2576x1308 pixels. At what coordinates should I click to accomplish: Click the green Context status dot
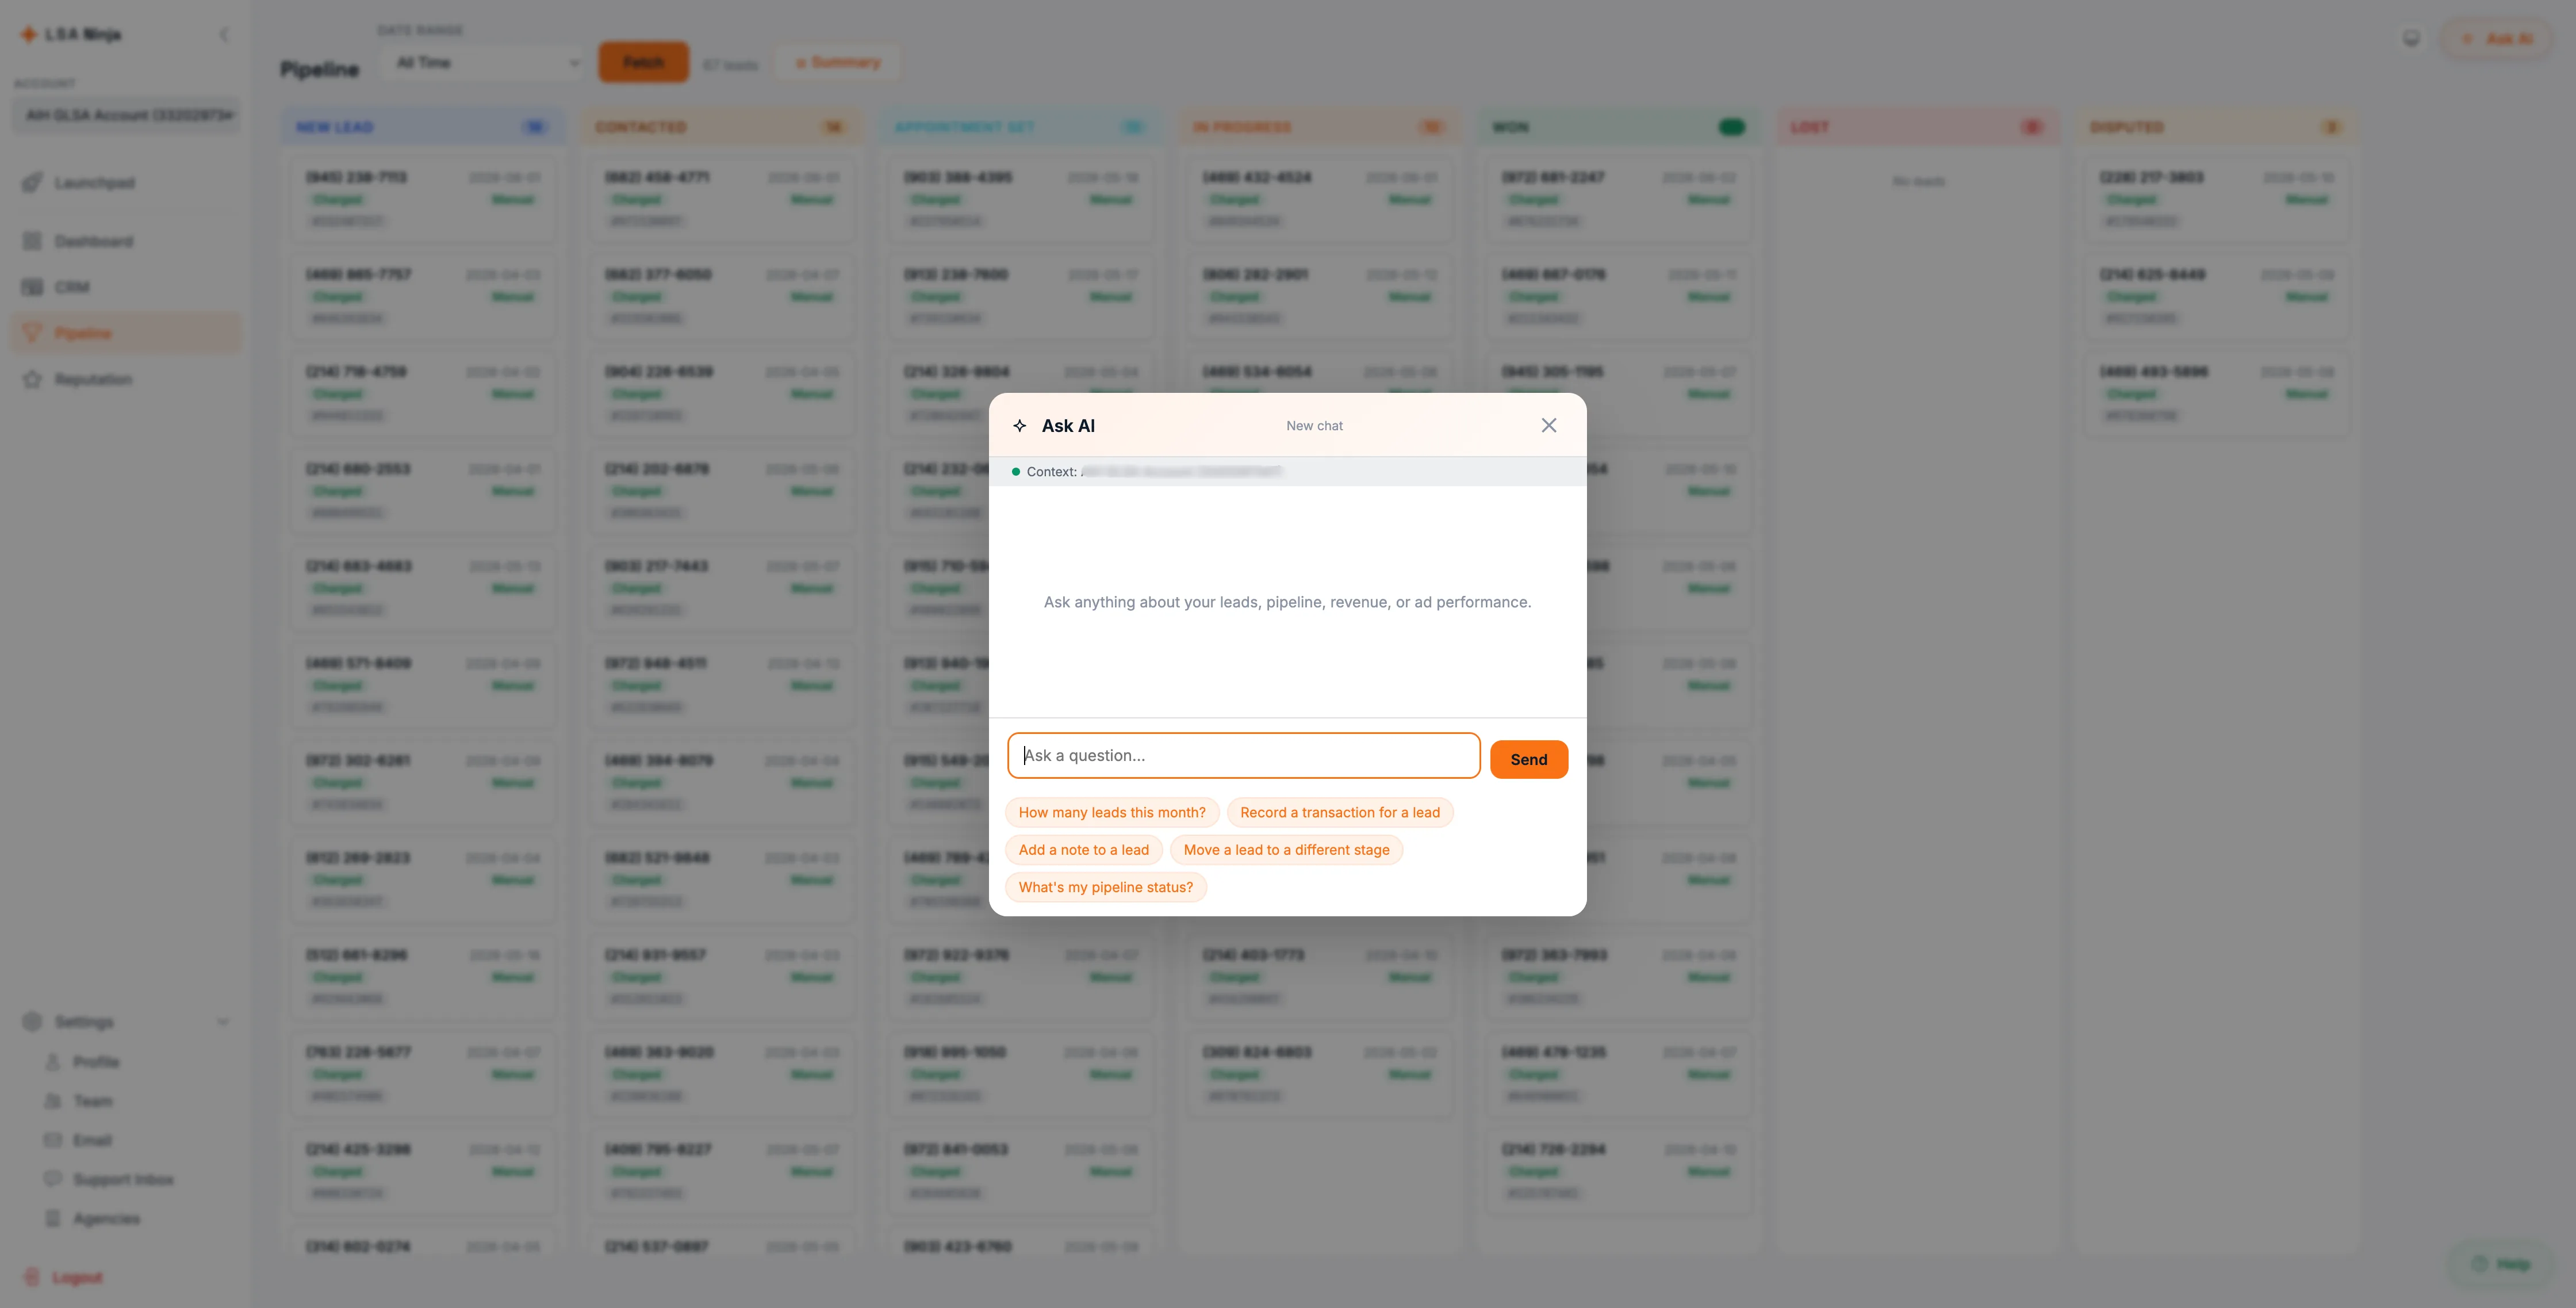pos(1016,472)
